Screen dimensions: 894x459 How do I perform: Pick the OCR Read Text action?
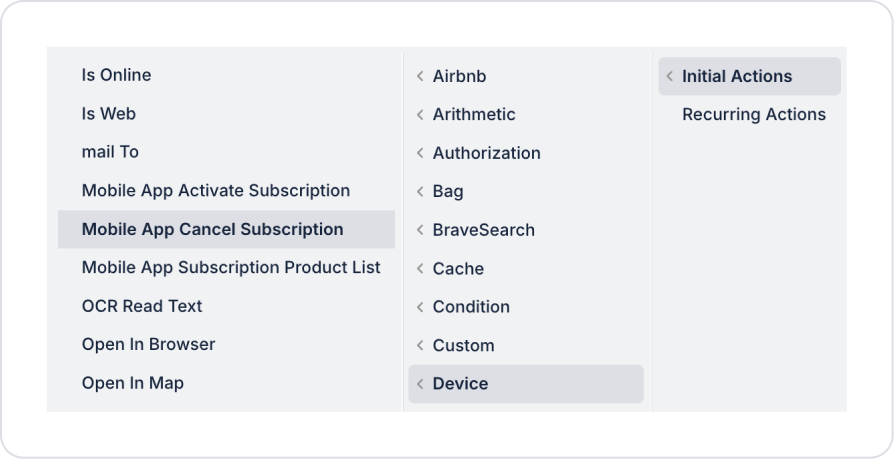click(x=142, y=306)
